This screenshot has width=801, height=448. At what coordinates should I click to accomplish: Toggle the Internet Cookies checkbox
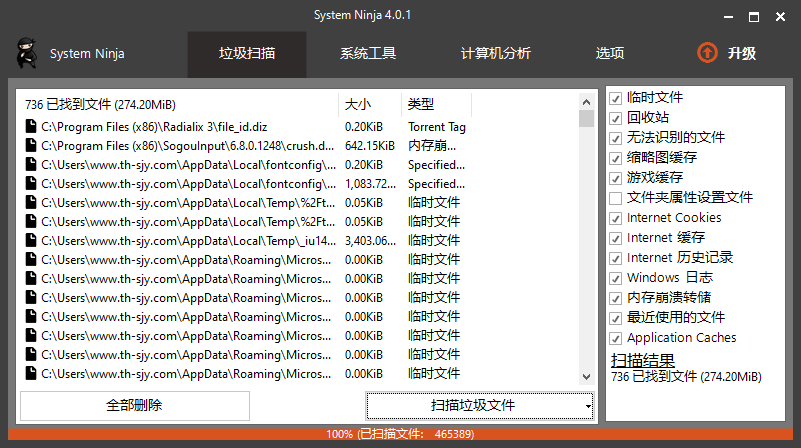click(x=616, y=218)
